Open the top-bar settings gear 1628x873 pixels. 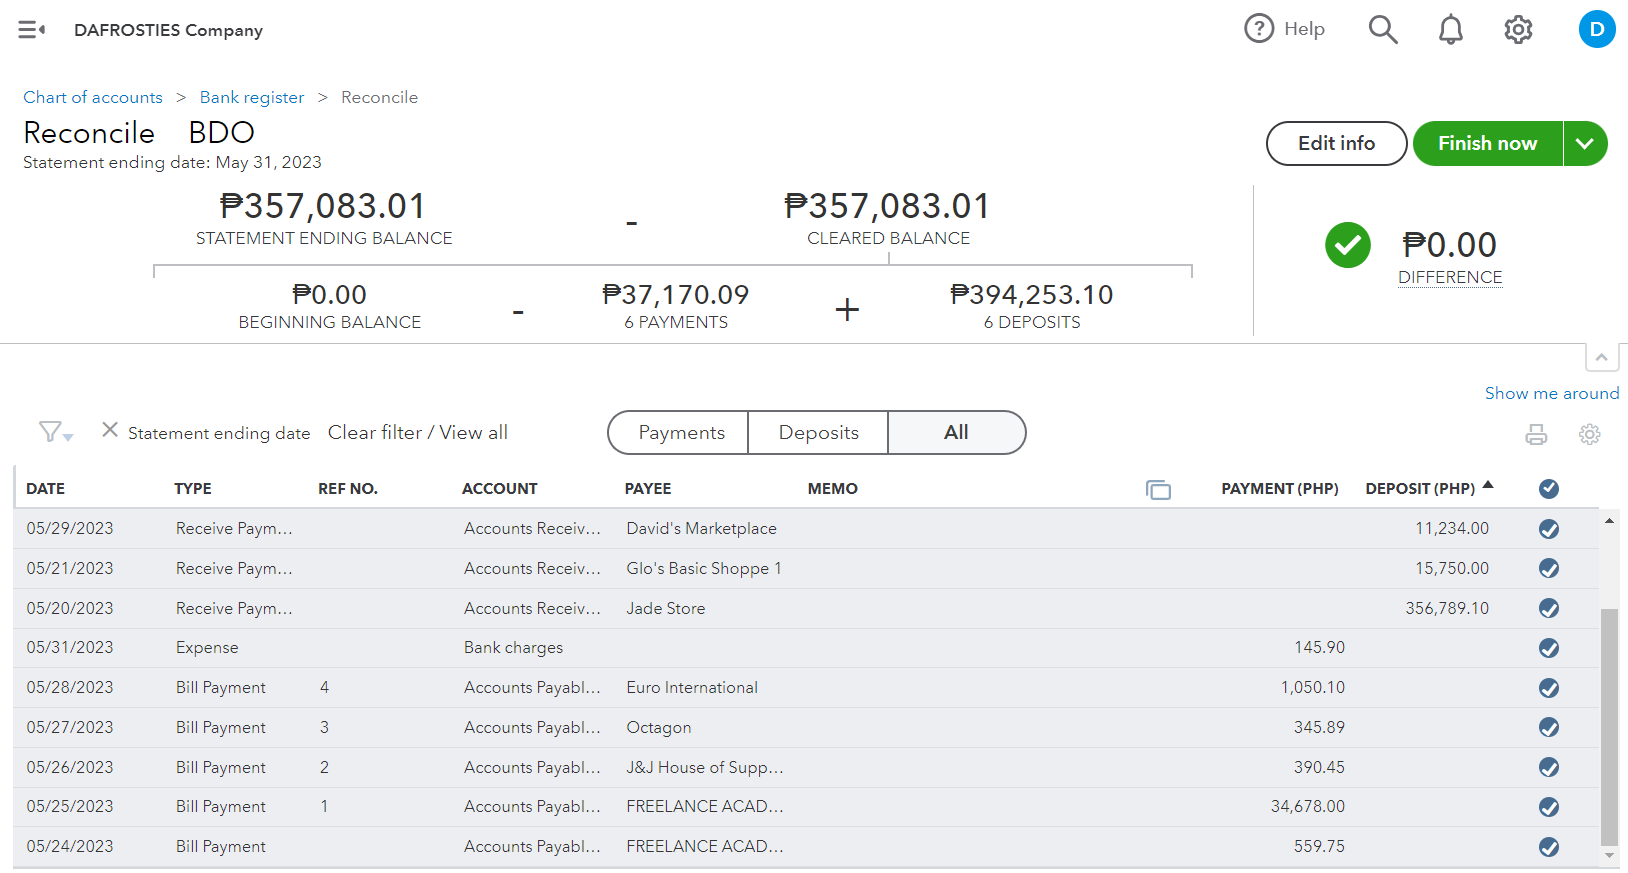pyautogui.click(x=1518, y=30)
